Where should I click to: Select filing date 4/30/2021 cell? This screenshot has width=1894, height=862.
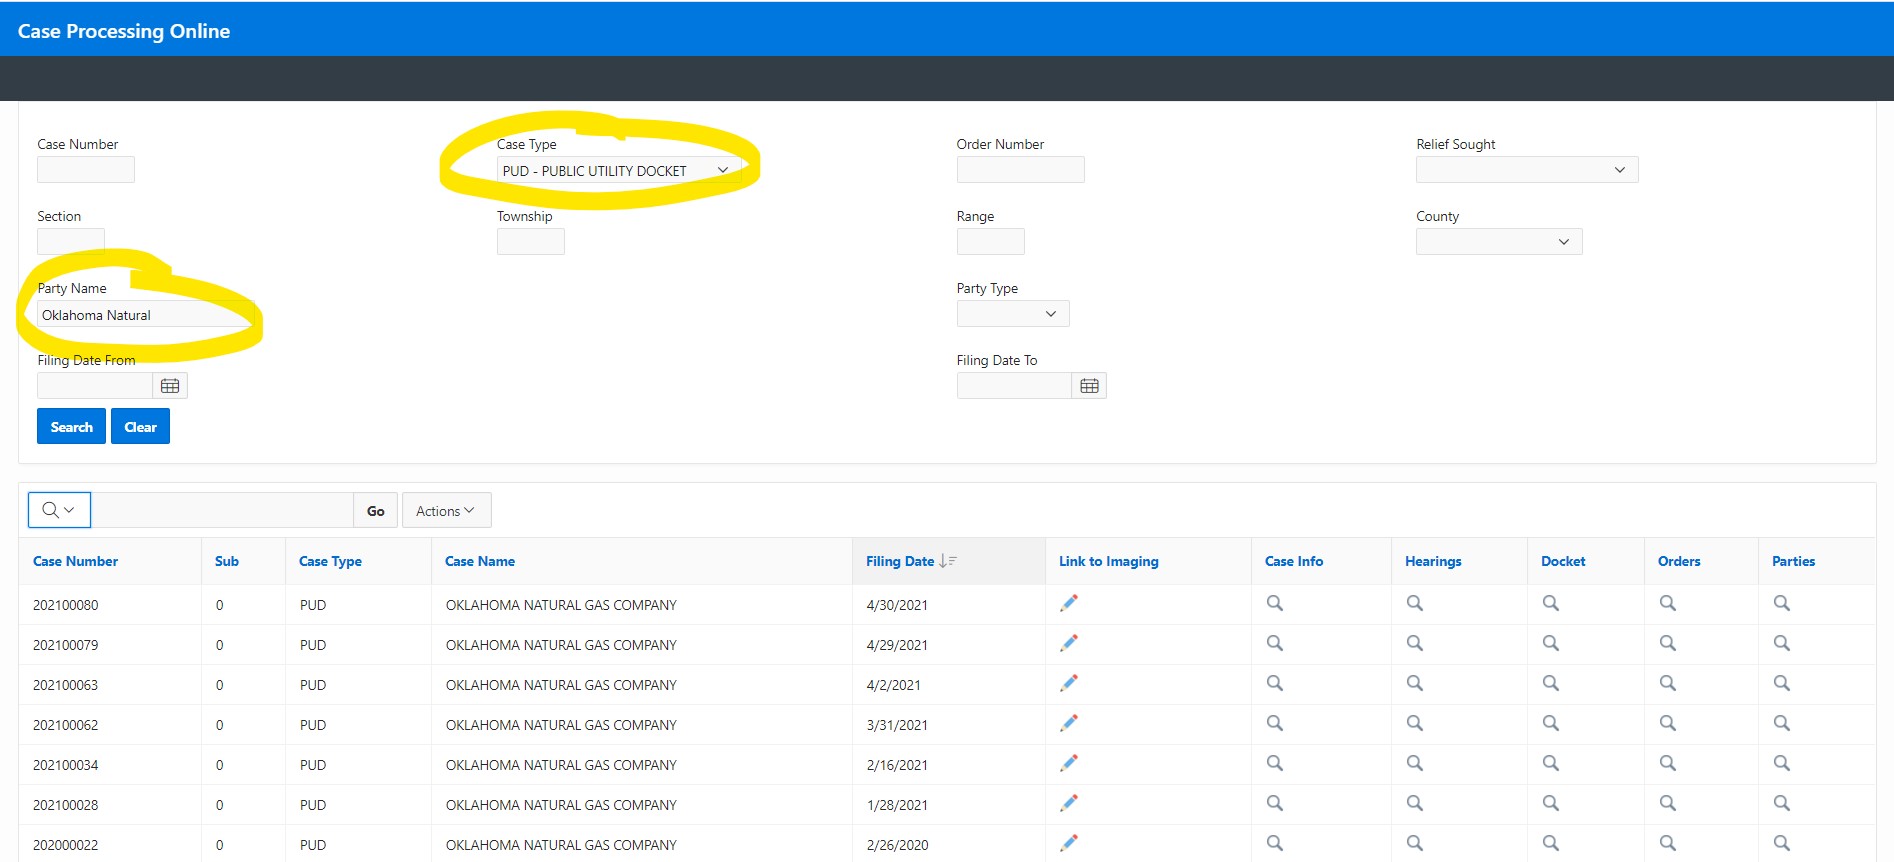click(x=897, y=605)
